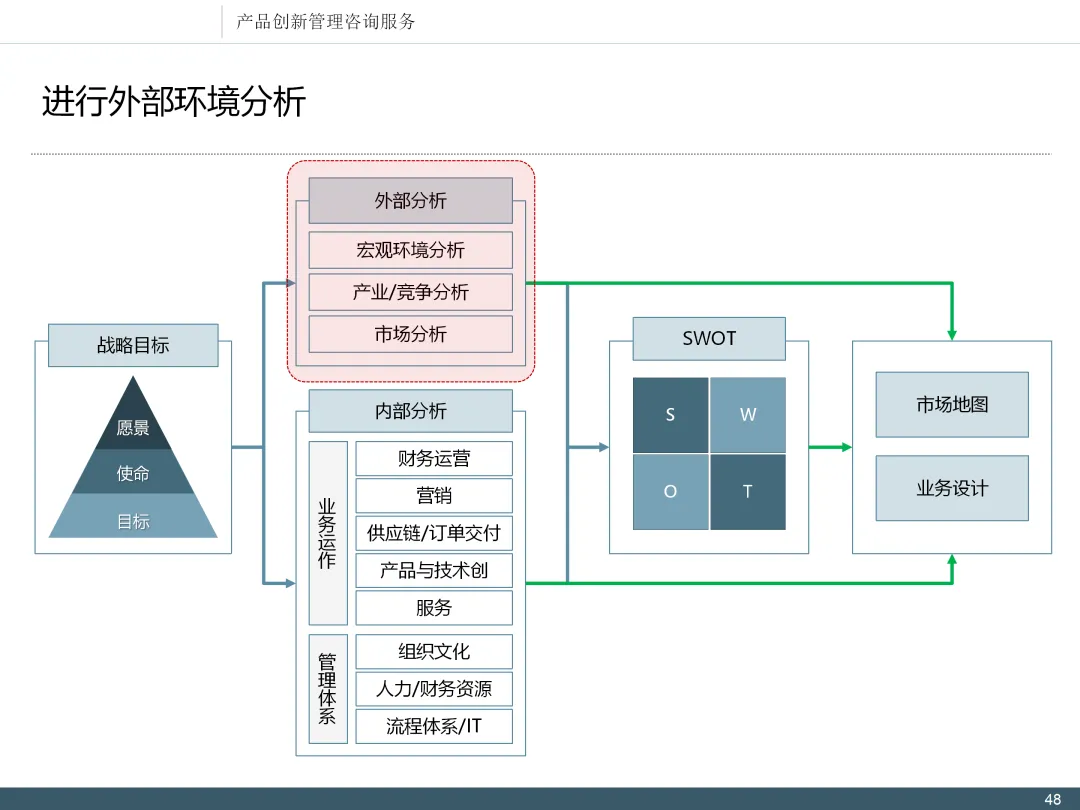Click the 市场地图 box
Viewport: 1080px width, 810px height.
coord(952,404)
